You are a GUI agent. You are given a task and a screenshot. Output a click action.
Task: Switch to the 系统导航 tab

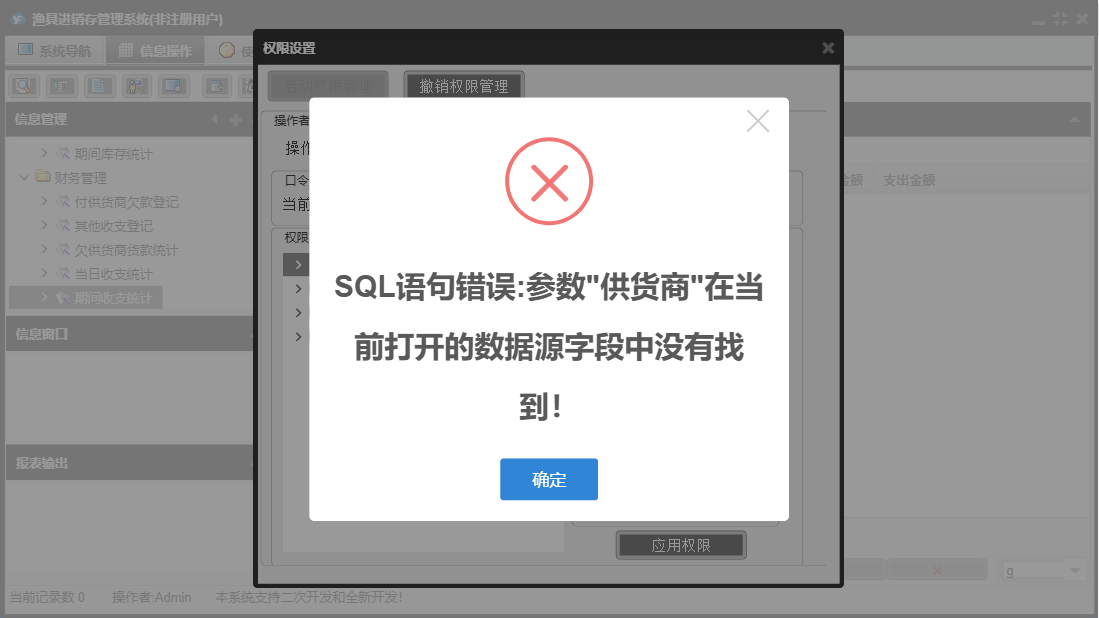coord(55,50)
